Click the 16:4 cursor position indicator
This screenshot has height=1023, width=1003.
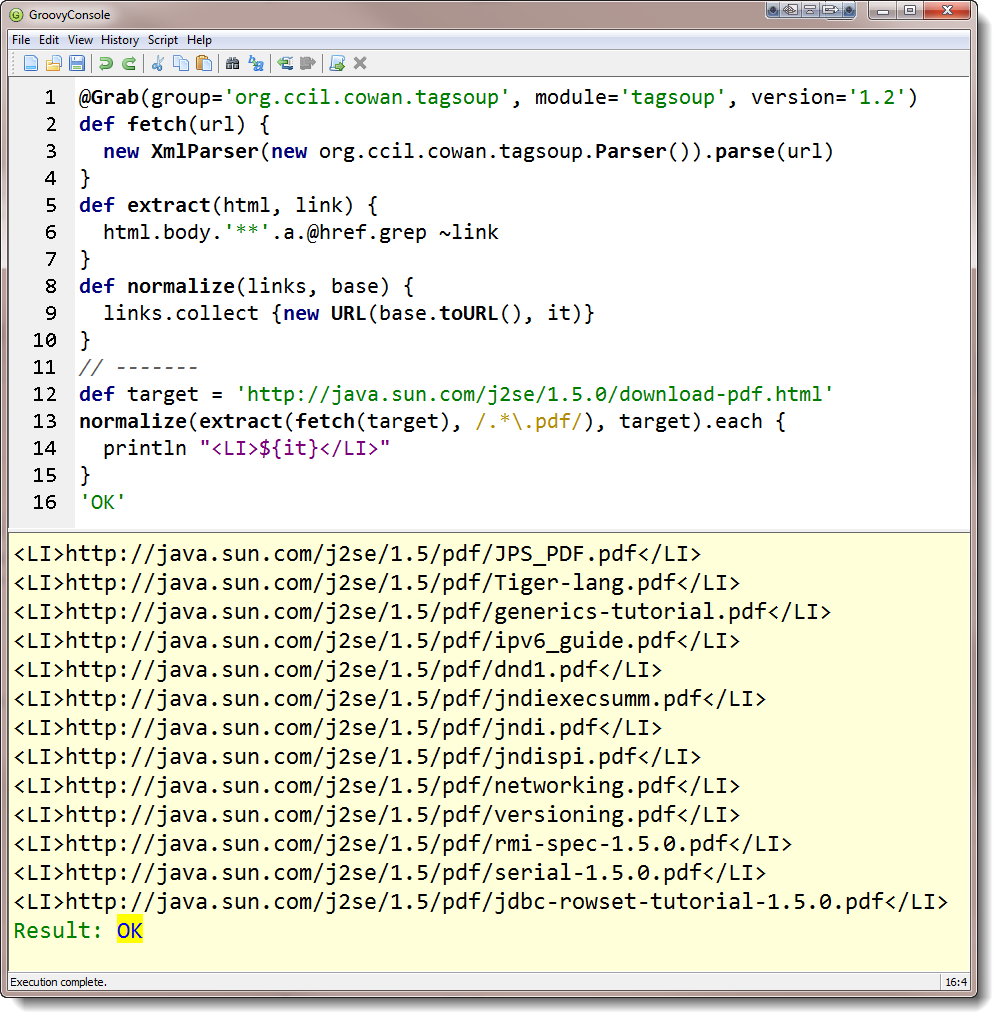coord(957,982)
